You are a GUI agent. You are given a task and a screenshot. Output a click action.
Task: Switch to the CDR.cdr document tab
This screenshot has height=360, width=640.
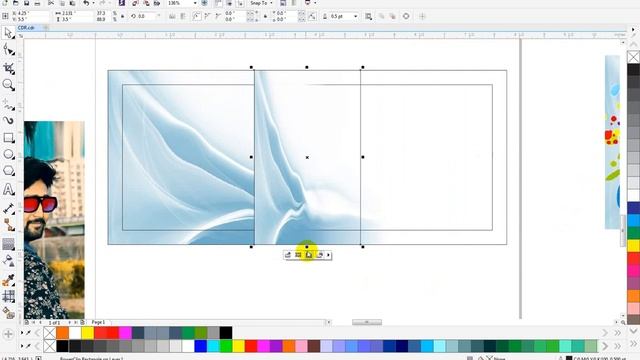pyautogui.click(x=26, y=28)
